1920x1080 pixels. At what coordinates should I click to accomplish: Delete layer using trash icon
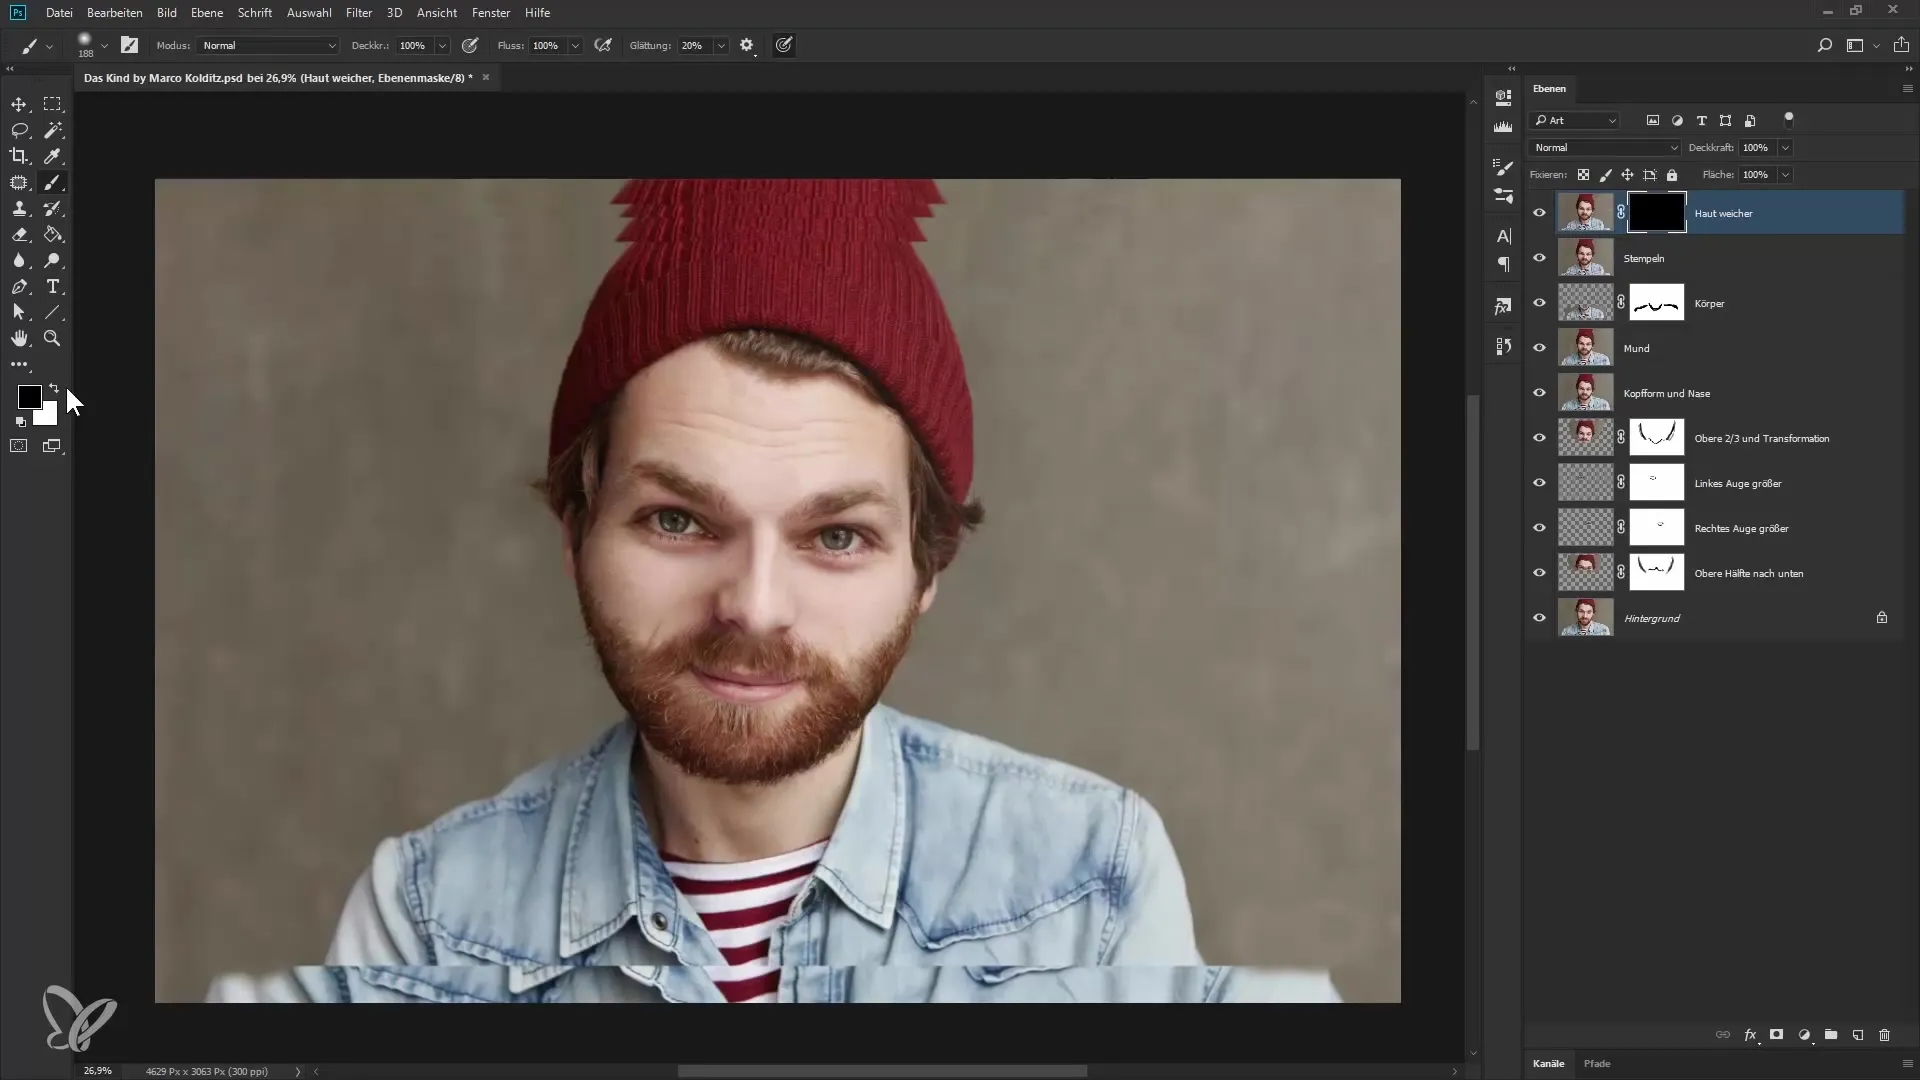tap(1884, 1035)
